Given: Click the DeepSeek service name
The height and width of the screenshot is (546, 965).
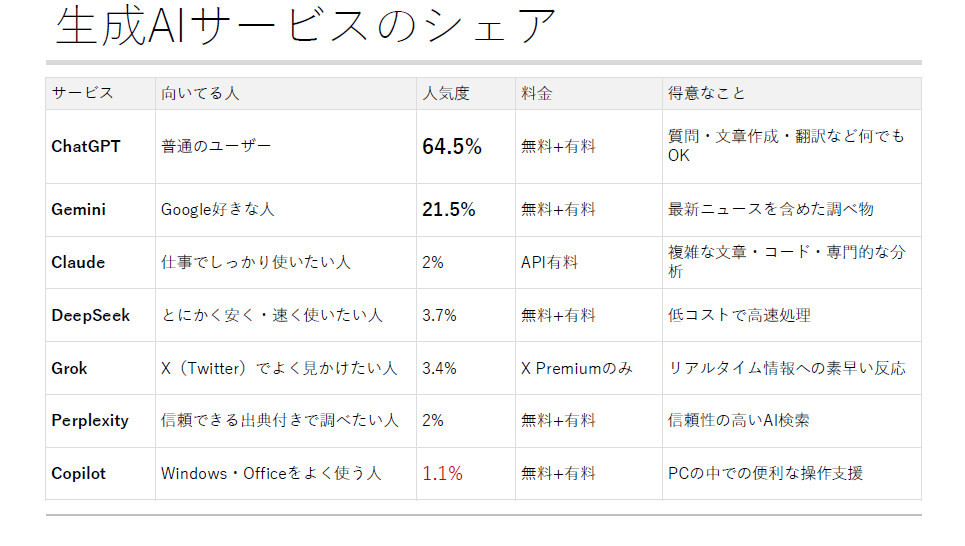Looking at the screenshot, I should tap(91, 315).
